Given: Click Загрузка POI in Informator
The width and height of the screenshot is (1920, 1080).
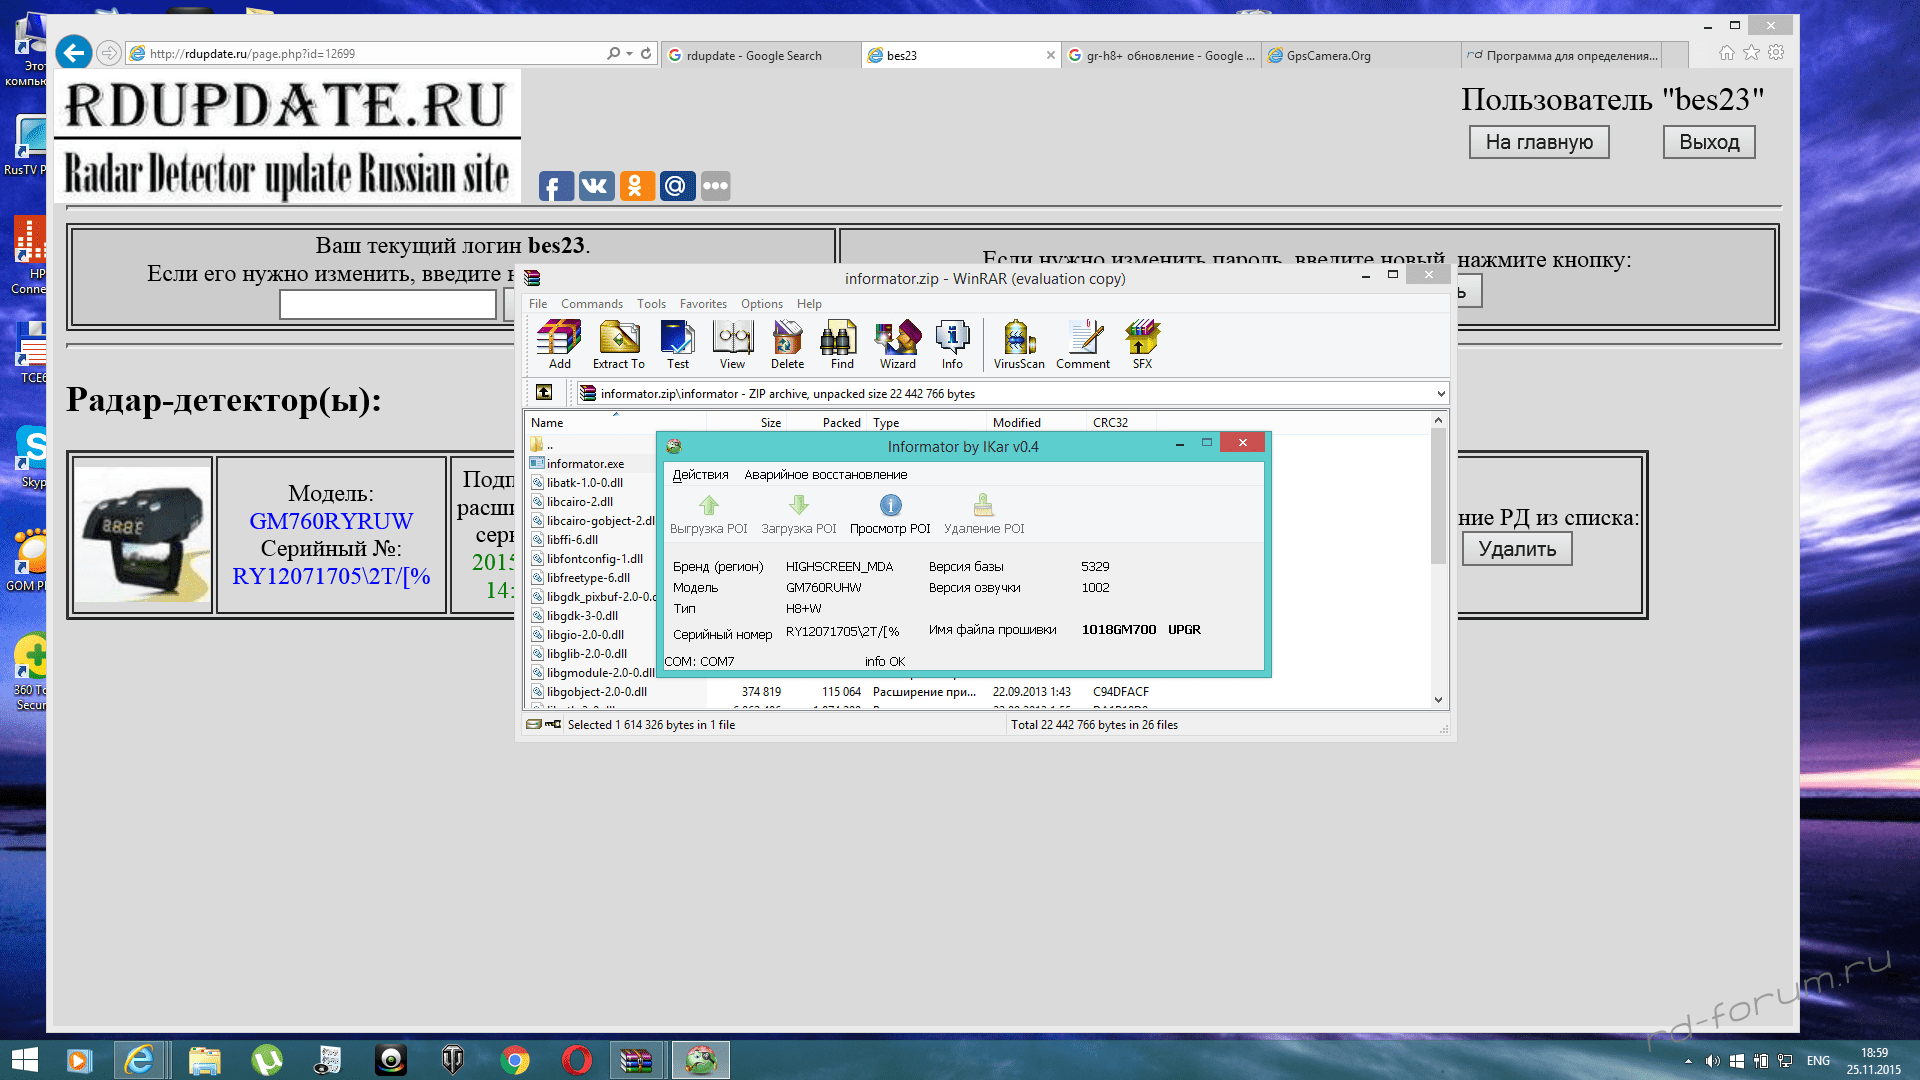Looking at the screenshot, I should (798, 515).
